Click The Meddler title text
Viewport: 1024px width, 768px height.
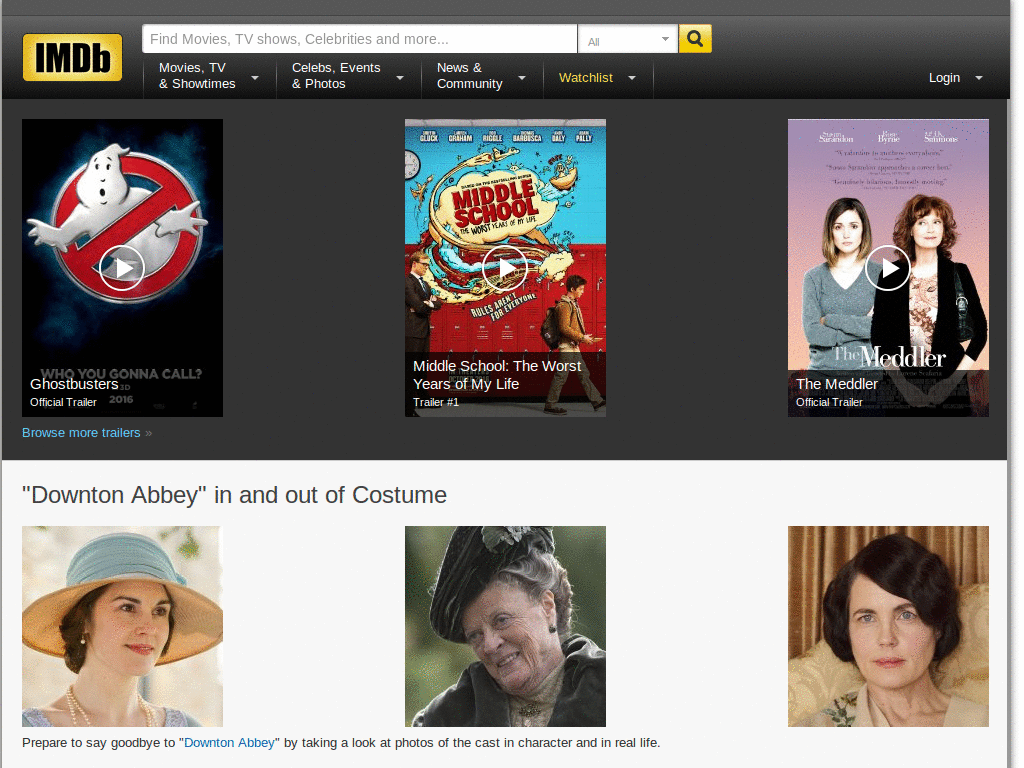click(837, 384)
